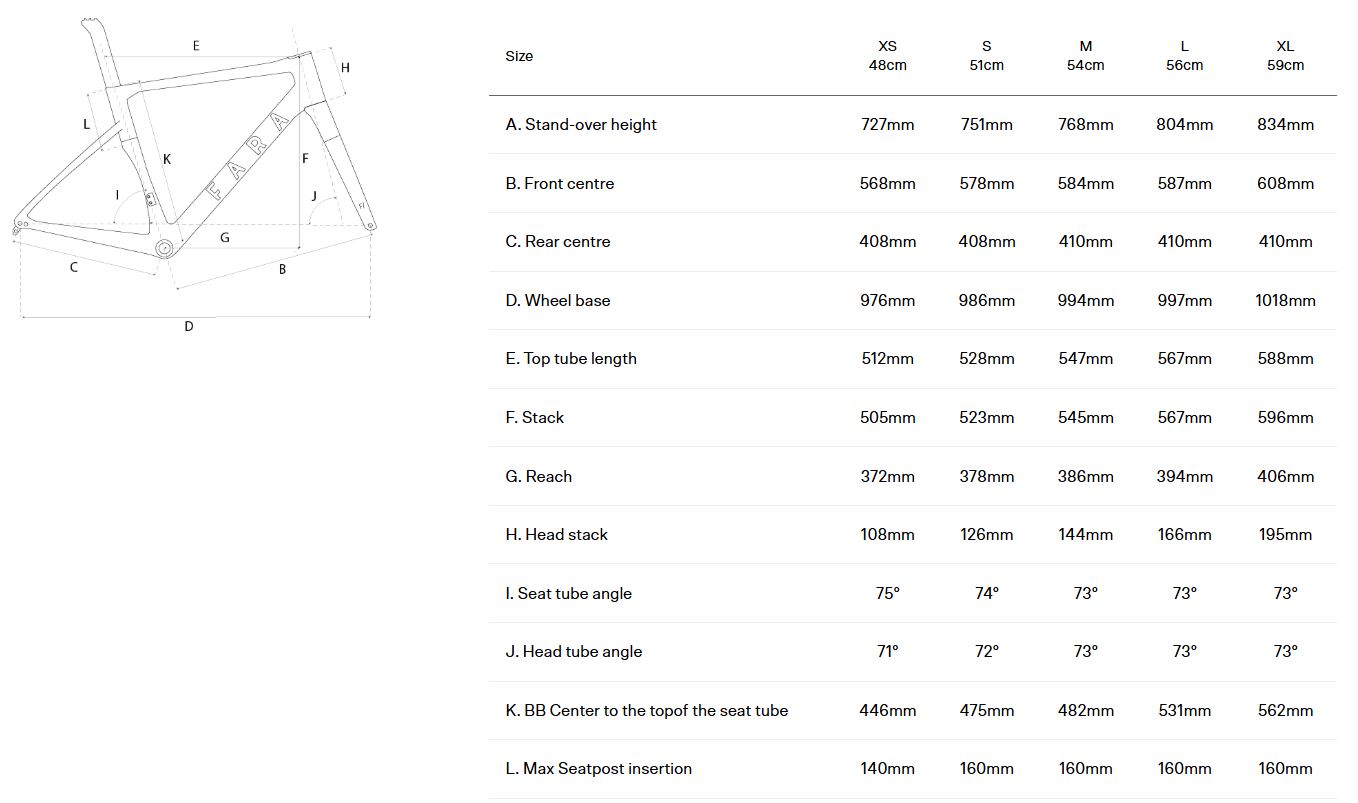The image size is (1358, 803).
Task: Click the 'Size' header label
Action: [519, 56]
